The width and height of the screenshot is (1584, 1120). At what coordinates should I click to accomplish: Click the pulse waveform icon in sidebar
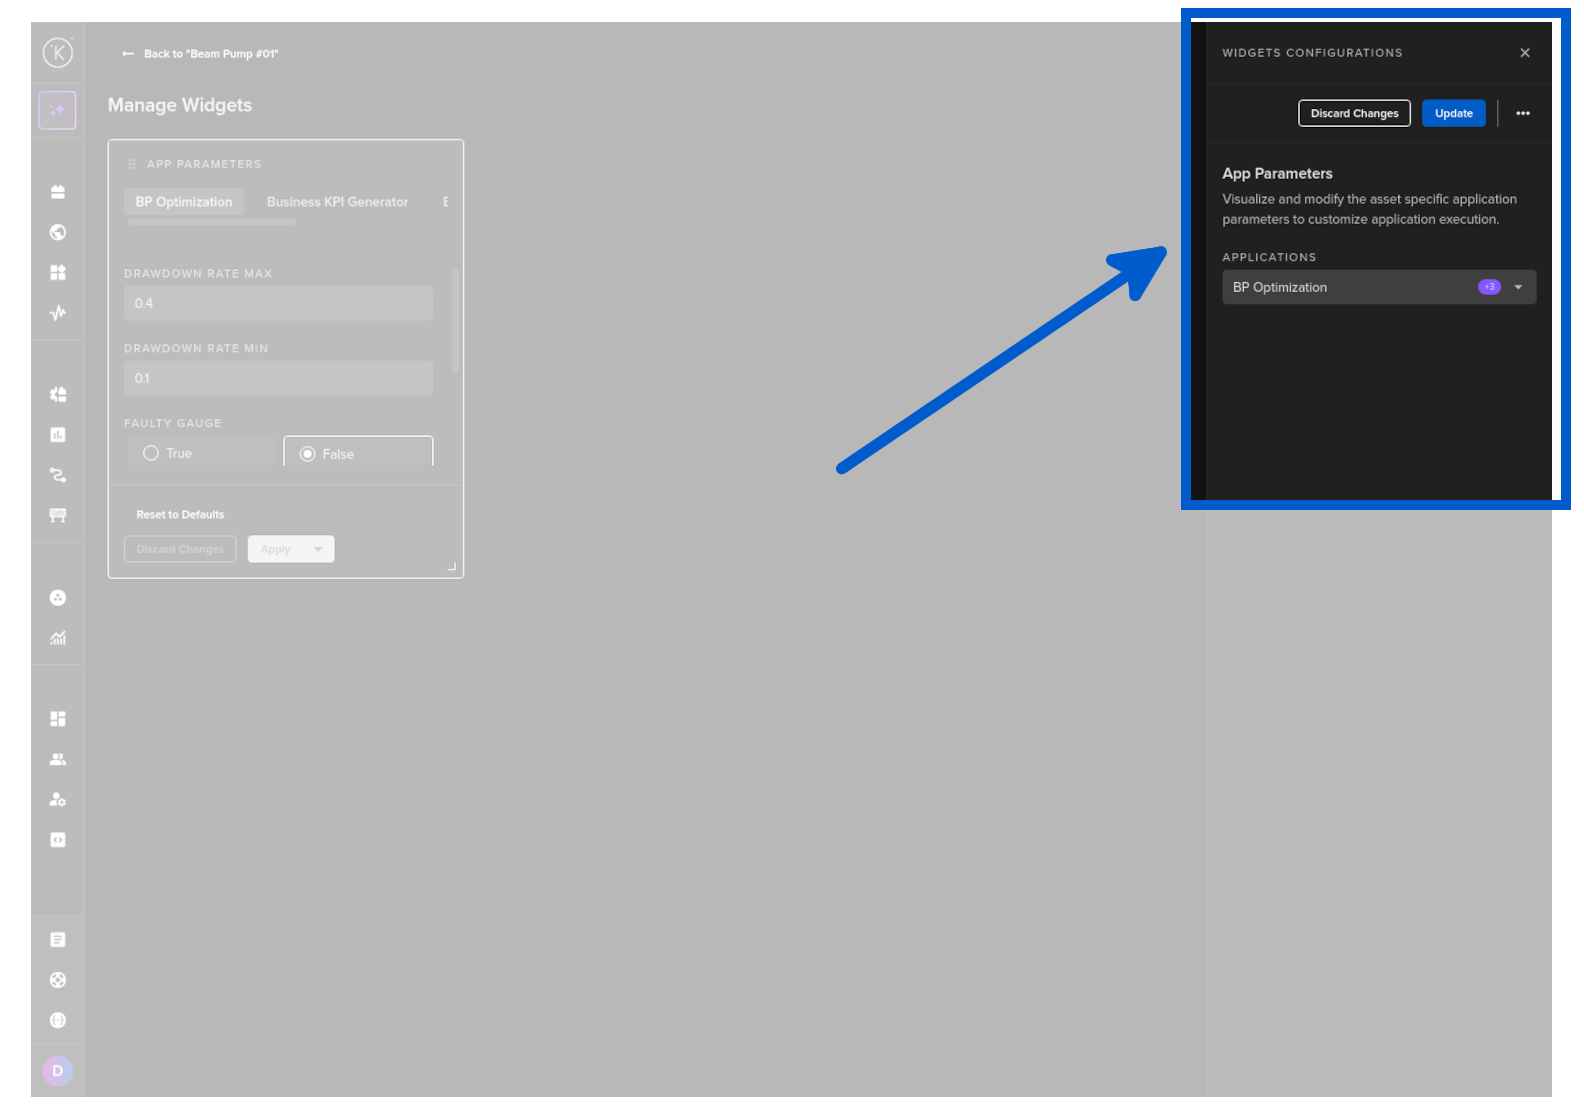(58, 313)
